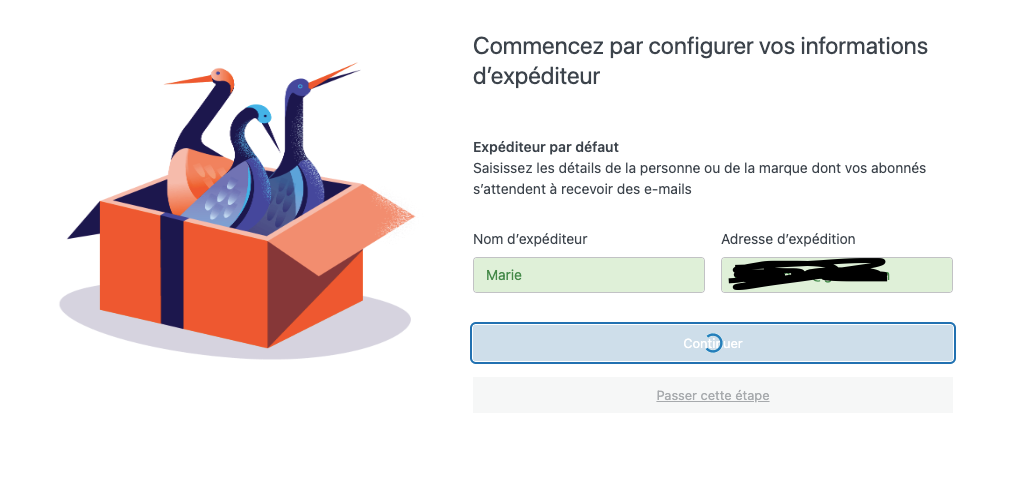Click the Nom d'expéditeur field containing Marie
The image size is (1023, 485).
[x=588, y=275]
